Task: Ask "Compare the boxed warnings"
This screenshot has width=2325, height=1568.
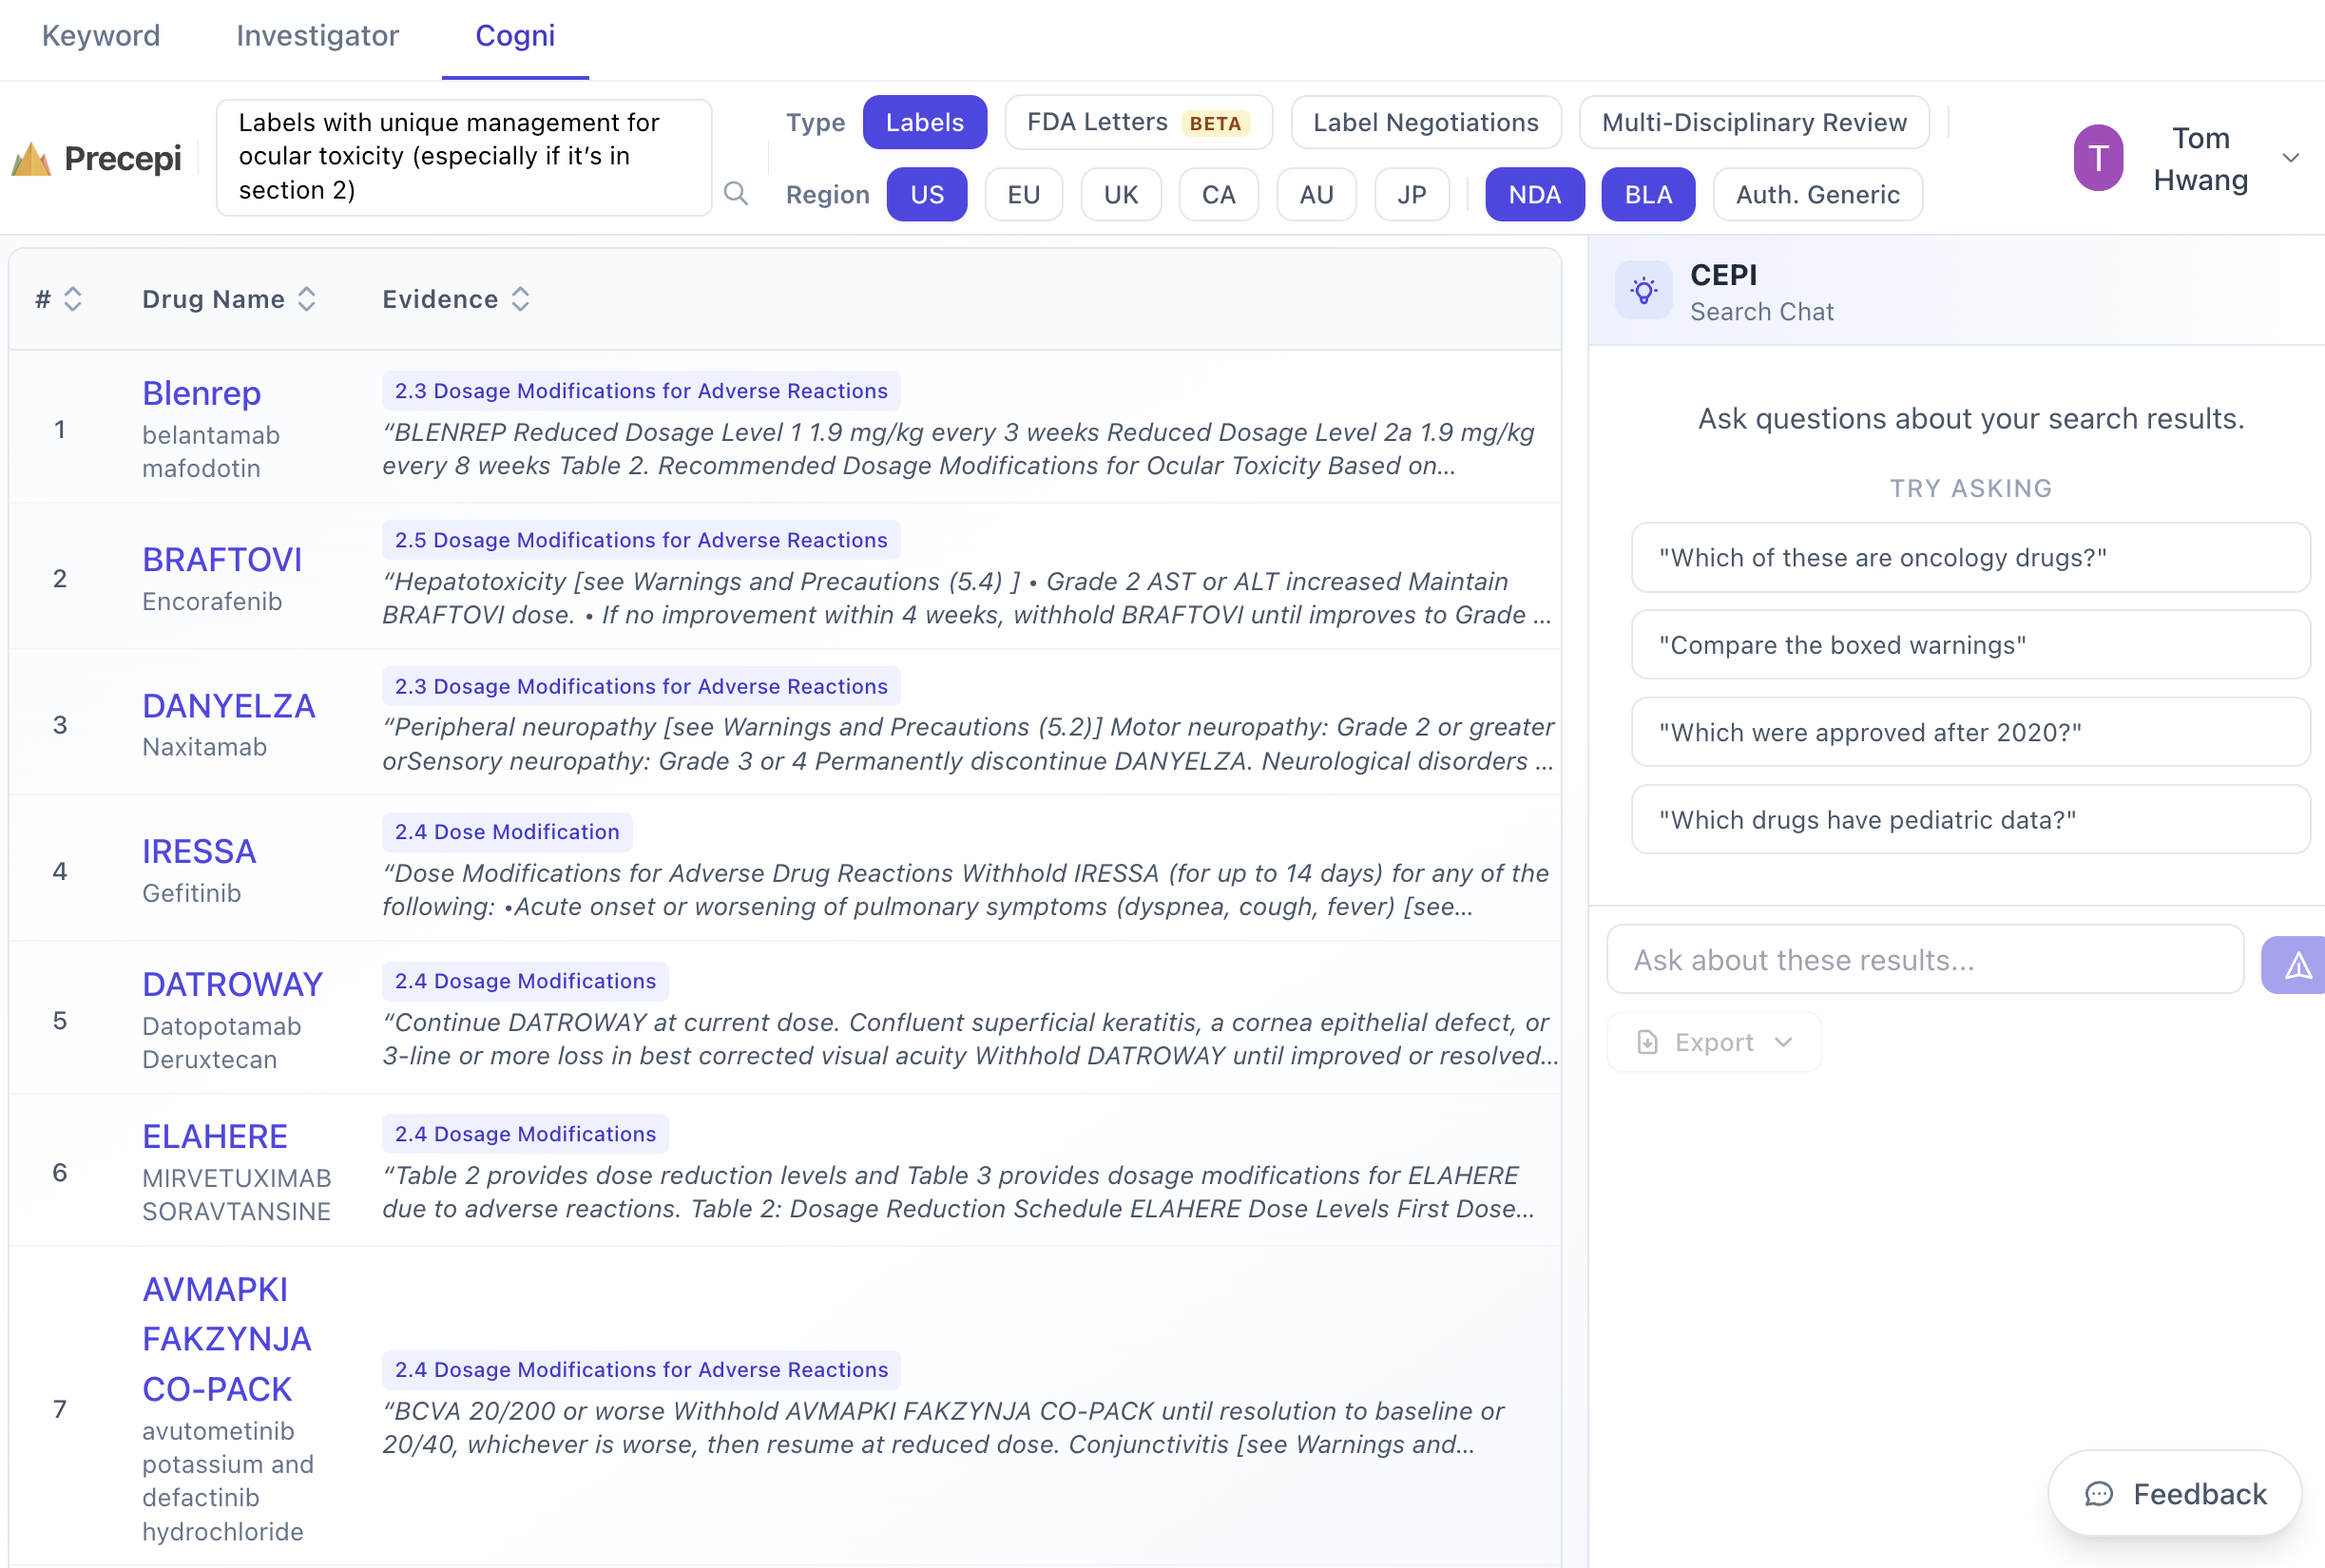Action: [1970, 645]
